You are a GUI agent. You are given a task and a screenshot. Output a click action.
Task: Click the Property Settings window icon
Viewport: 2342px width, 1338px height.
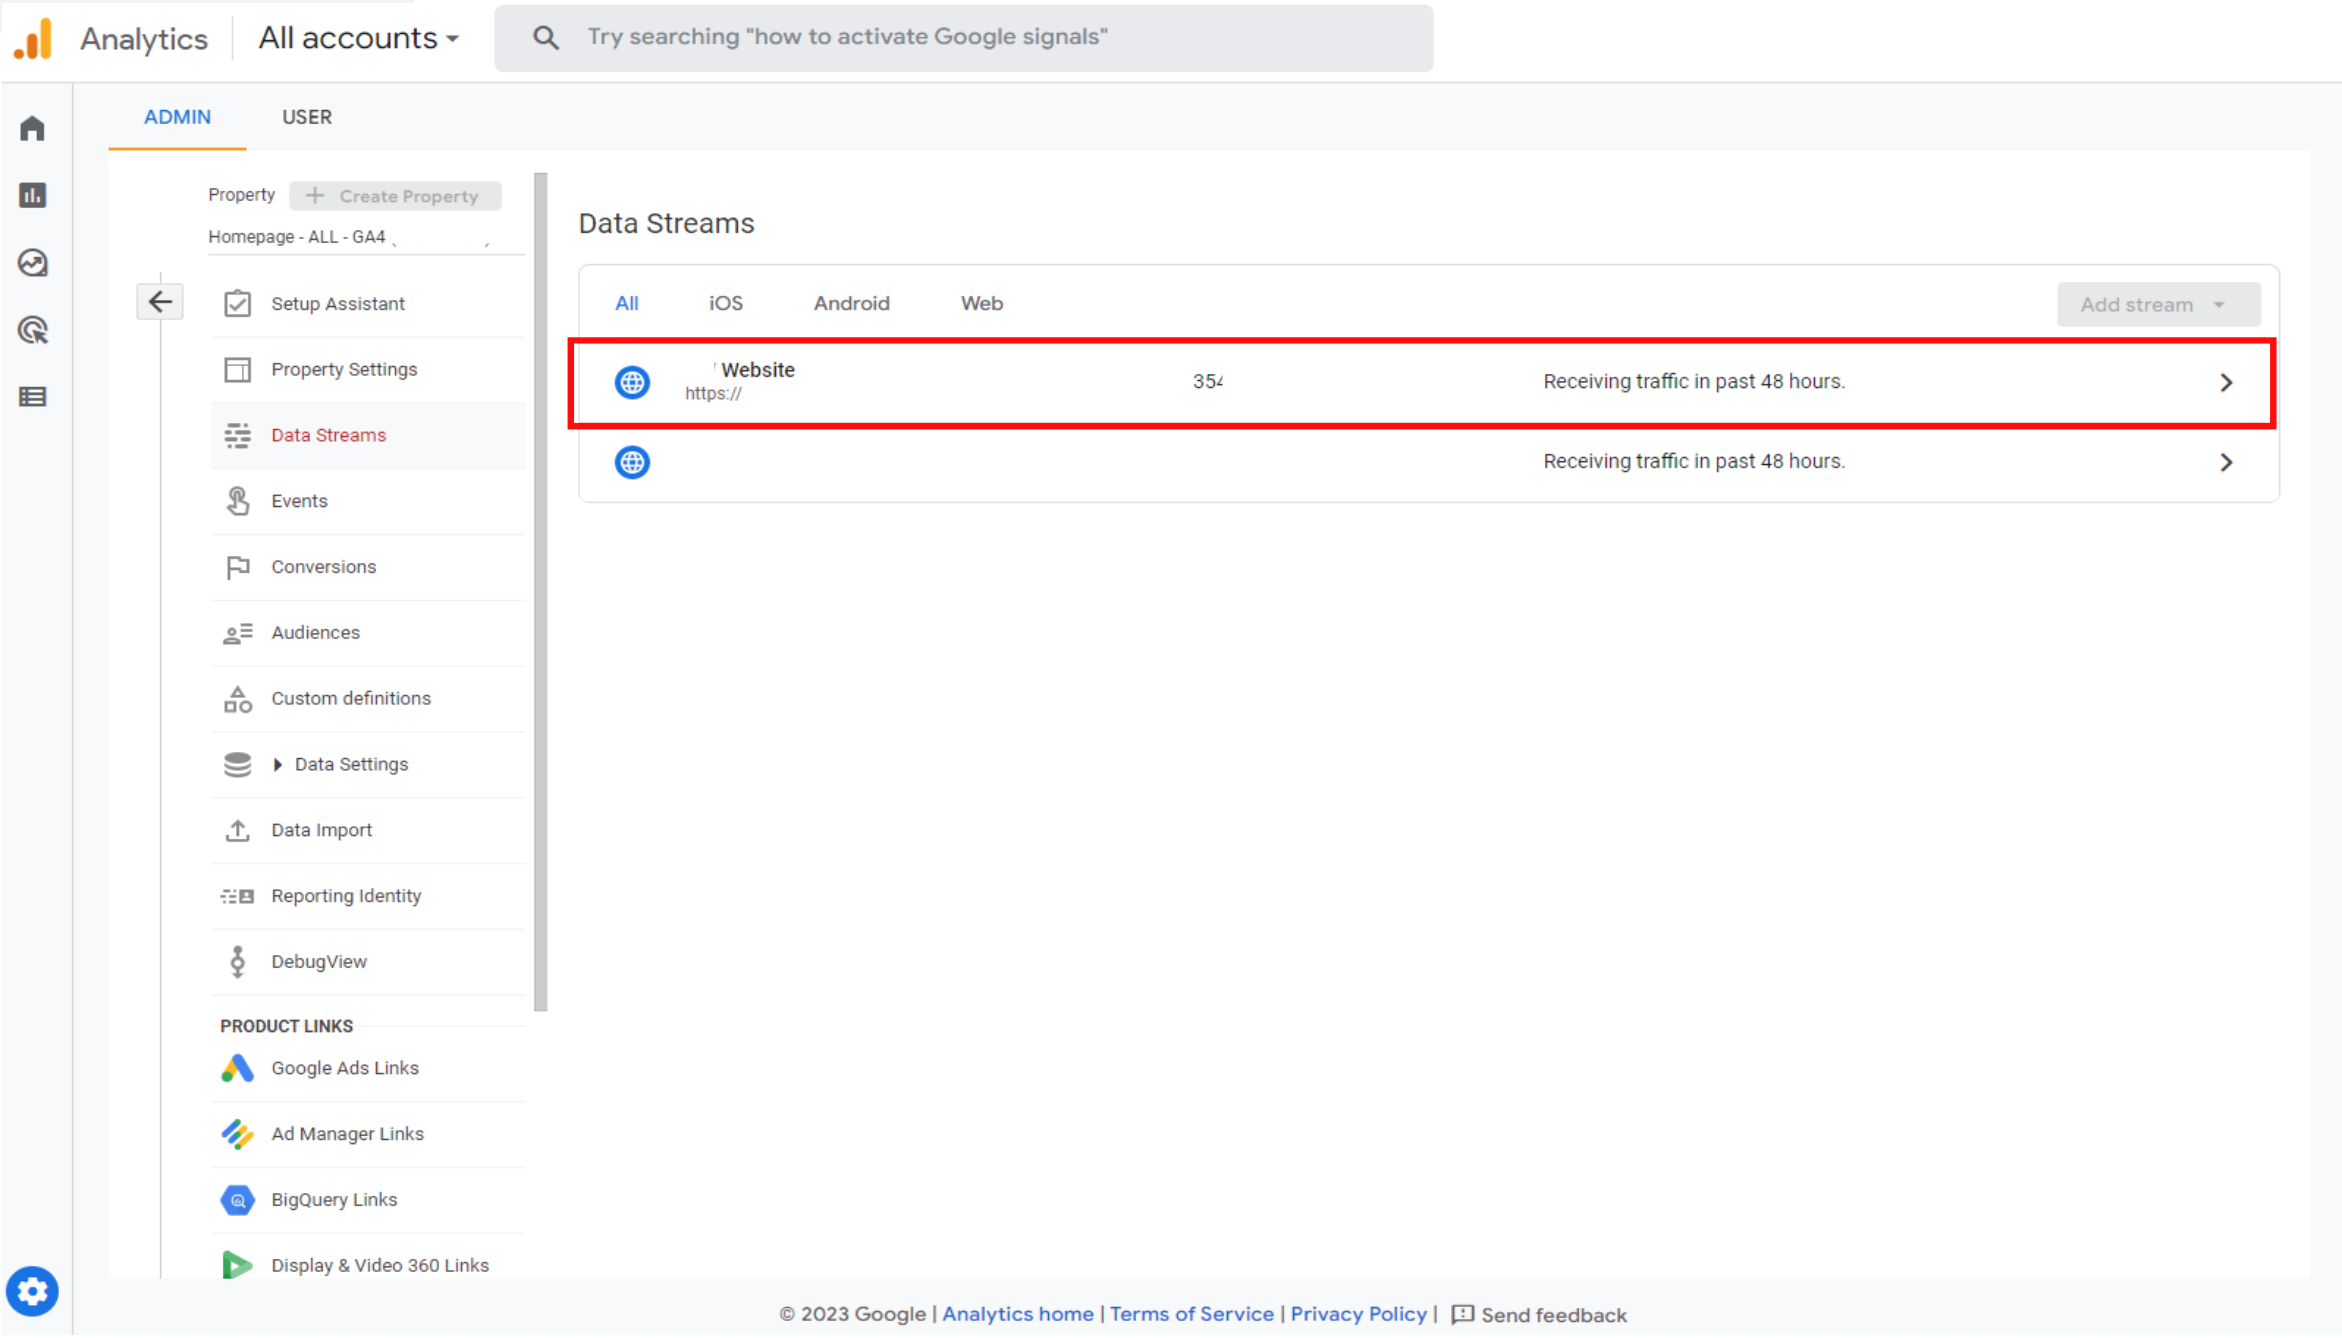pyautogui.click(x=237, y=369)
